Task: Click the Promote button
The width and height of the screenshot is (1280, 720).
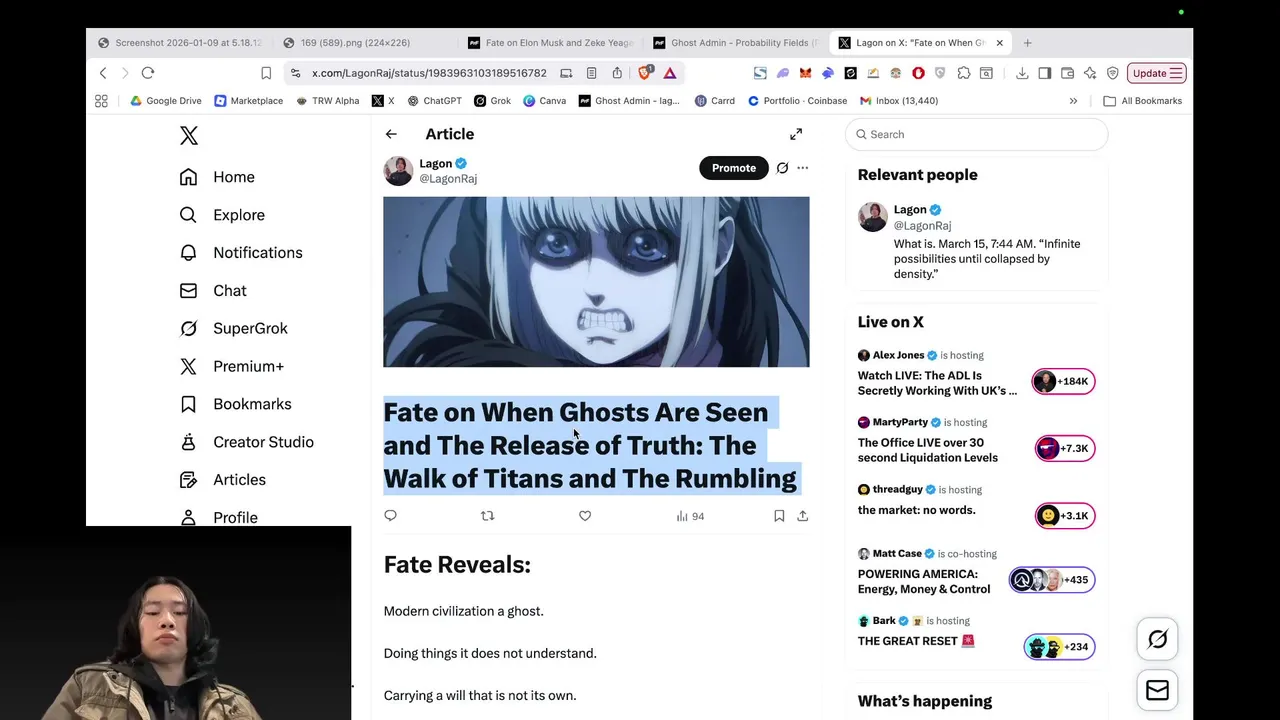Action: coord(734,168)
